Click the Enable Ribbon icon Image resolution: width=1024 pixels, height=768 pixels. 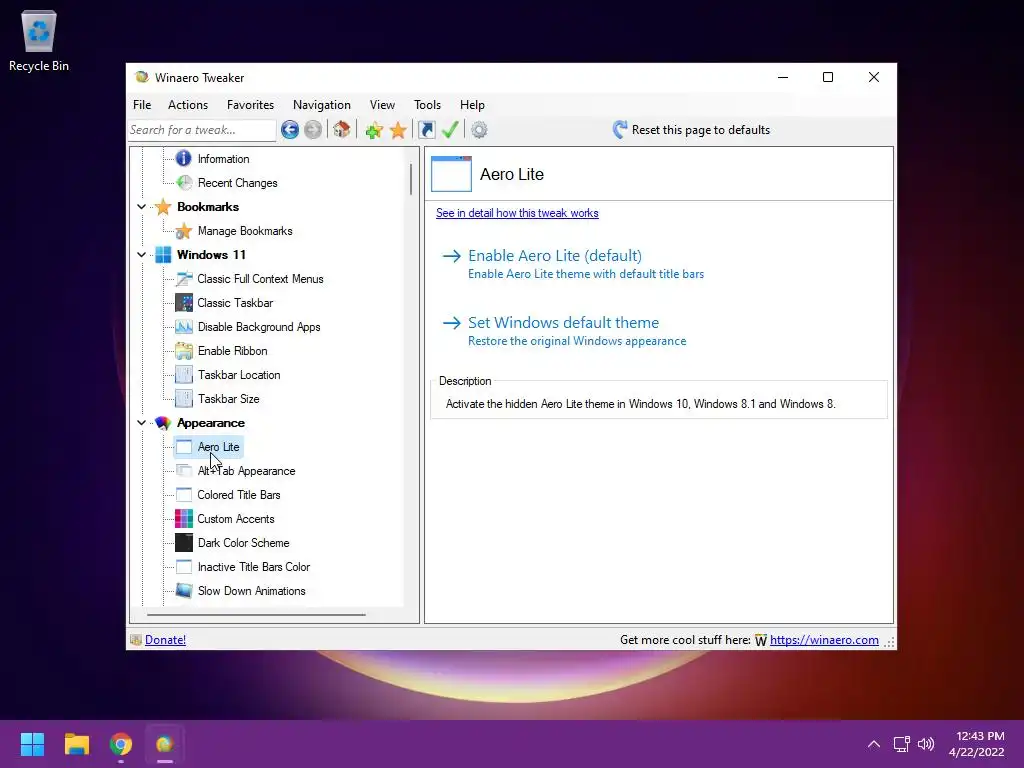(184, 351)
